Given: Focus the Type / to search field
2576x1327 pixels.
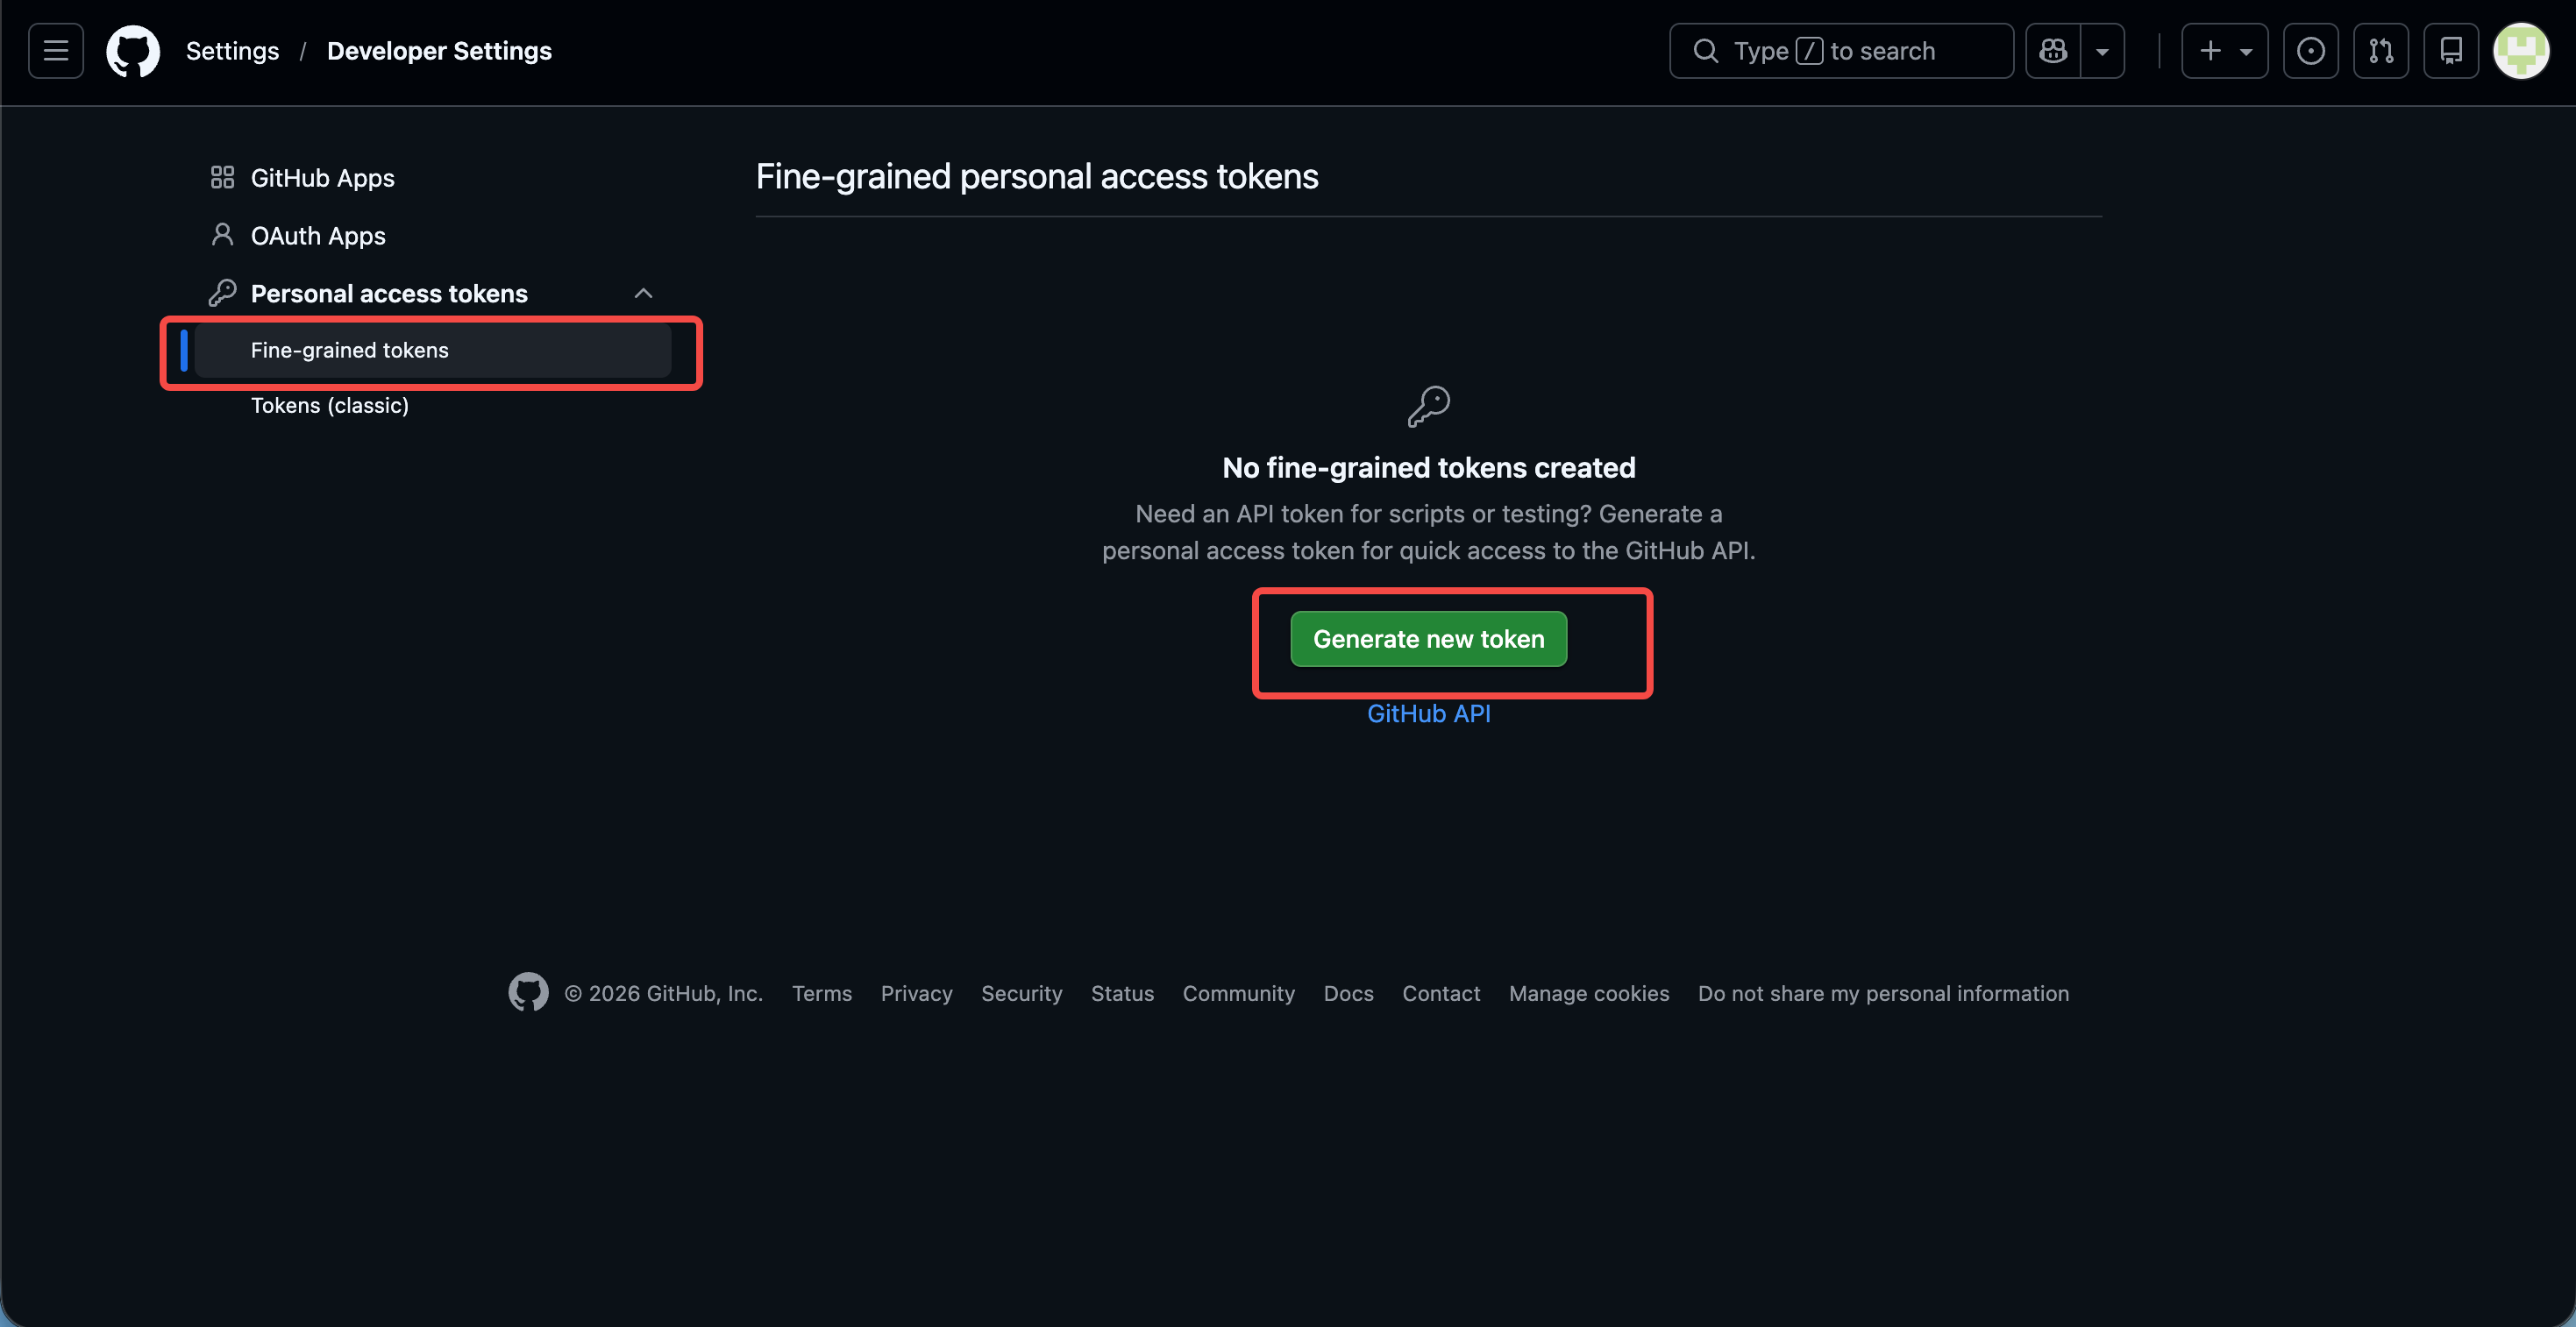Looking at the screenshot, I should click(1841, 51).
